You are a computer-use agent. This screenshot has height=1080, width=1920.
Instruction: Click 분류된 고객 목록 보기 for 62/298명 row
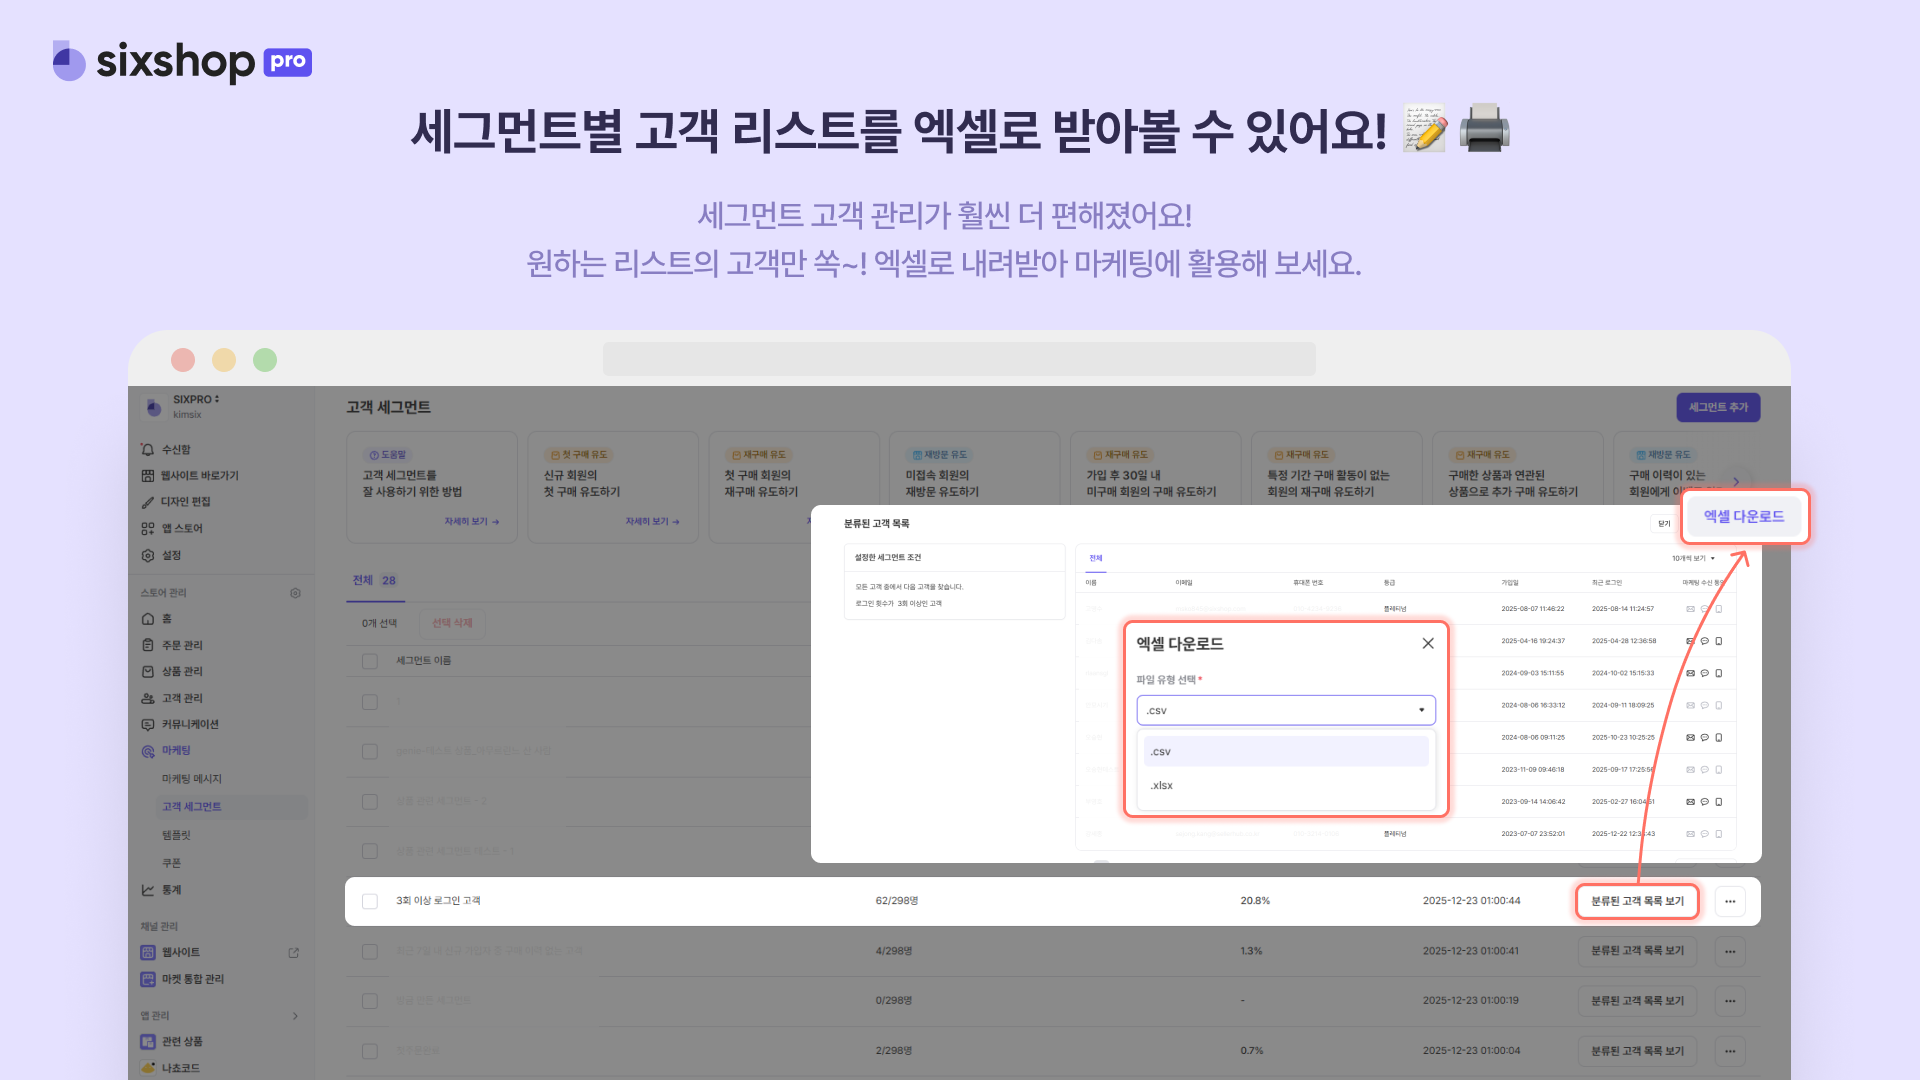[x=1637, y=901]
